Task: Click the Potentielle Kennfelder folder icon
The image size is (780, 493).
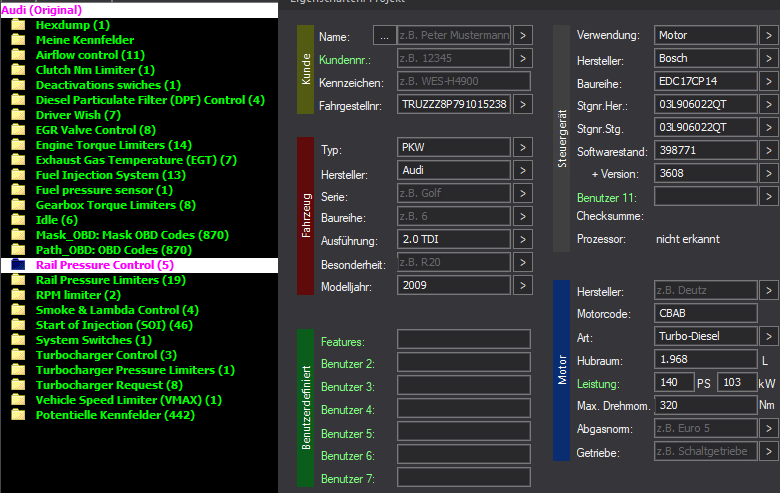Action: click(x=18, y=415)
